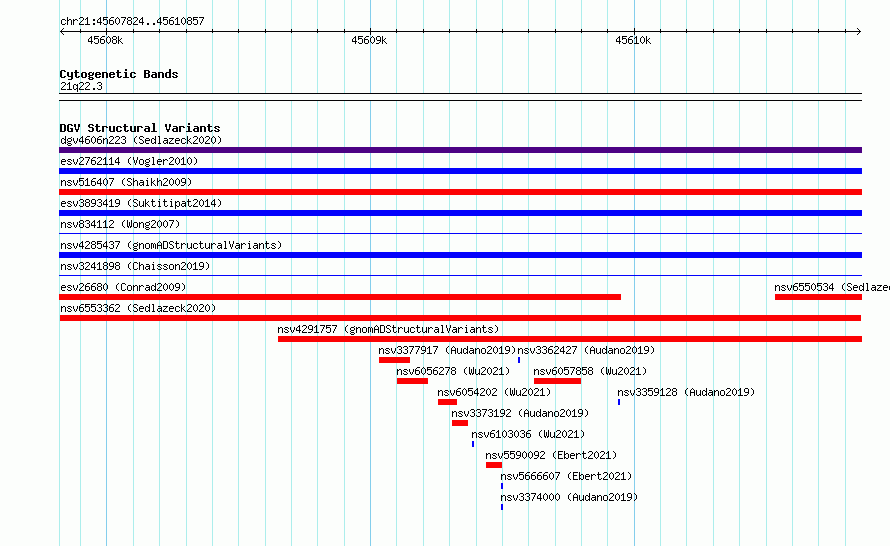Click nsv5666607 (Ebert2021) label

(566, 476)
